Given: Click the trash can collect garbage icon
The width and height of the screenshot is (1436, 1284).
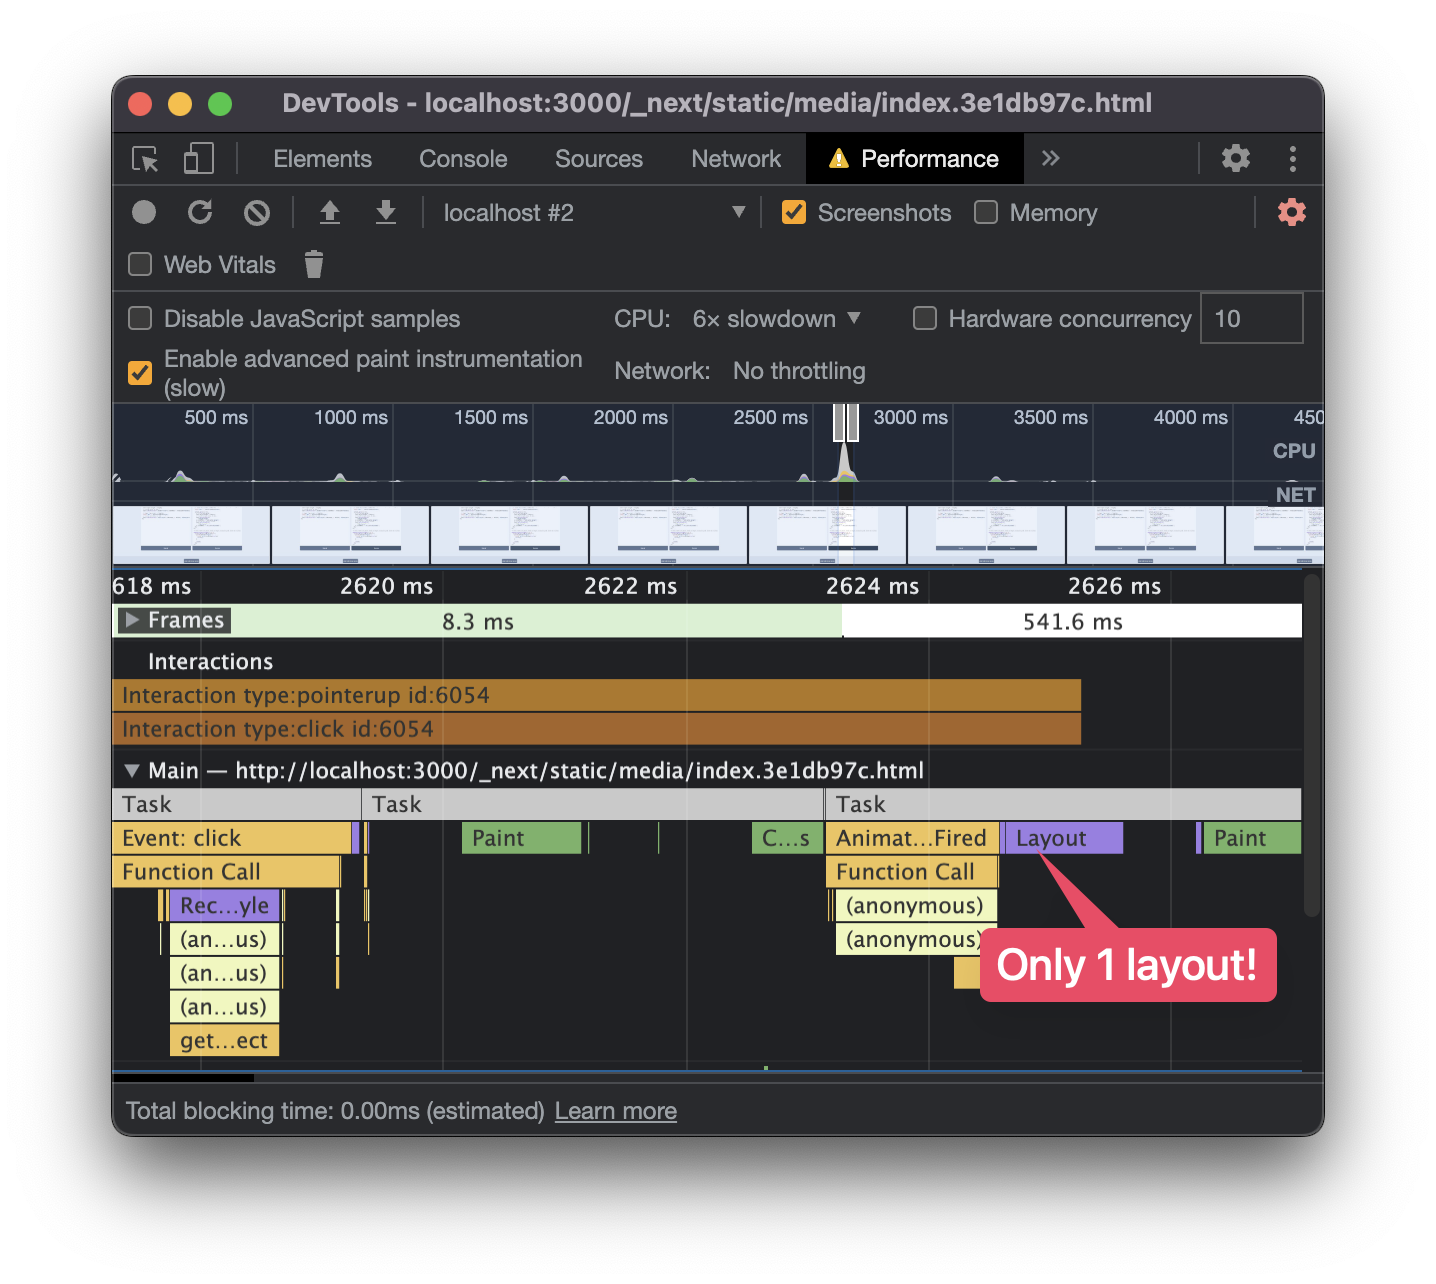Looking at the screenshot, I should (314, 264).
